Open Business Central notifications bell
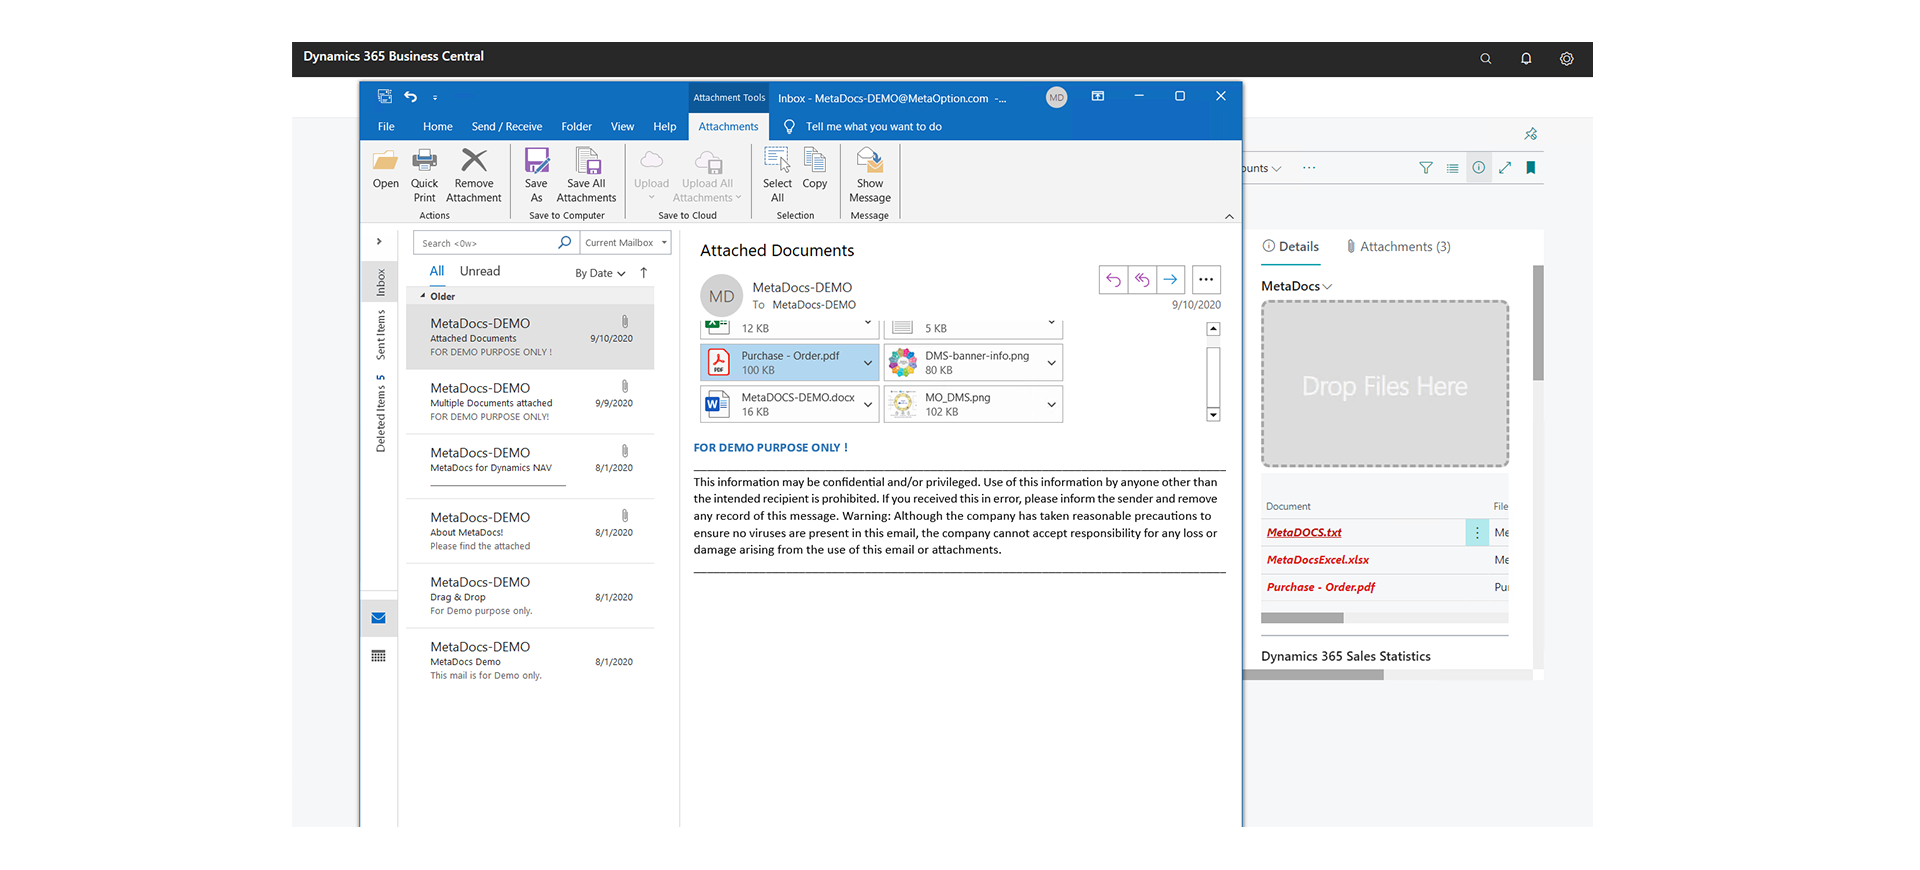The width and height of the screenshot is (1920, 870). (x=1526, y=59)
